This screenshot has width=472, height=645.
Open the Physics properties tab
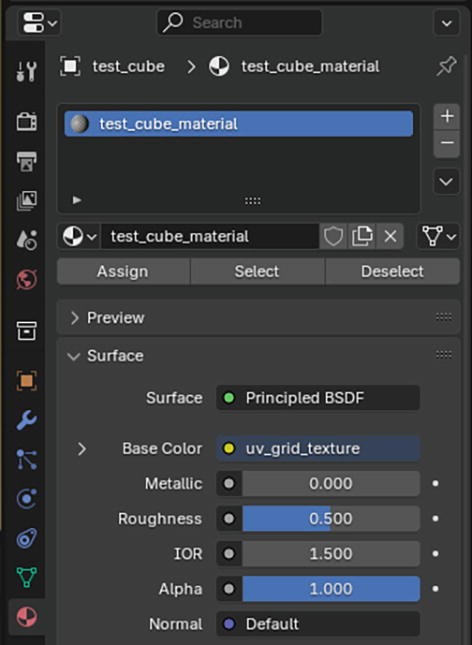26,499
